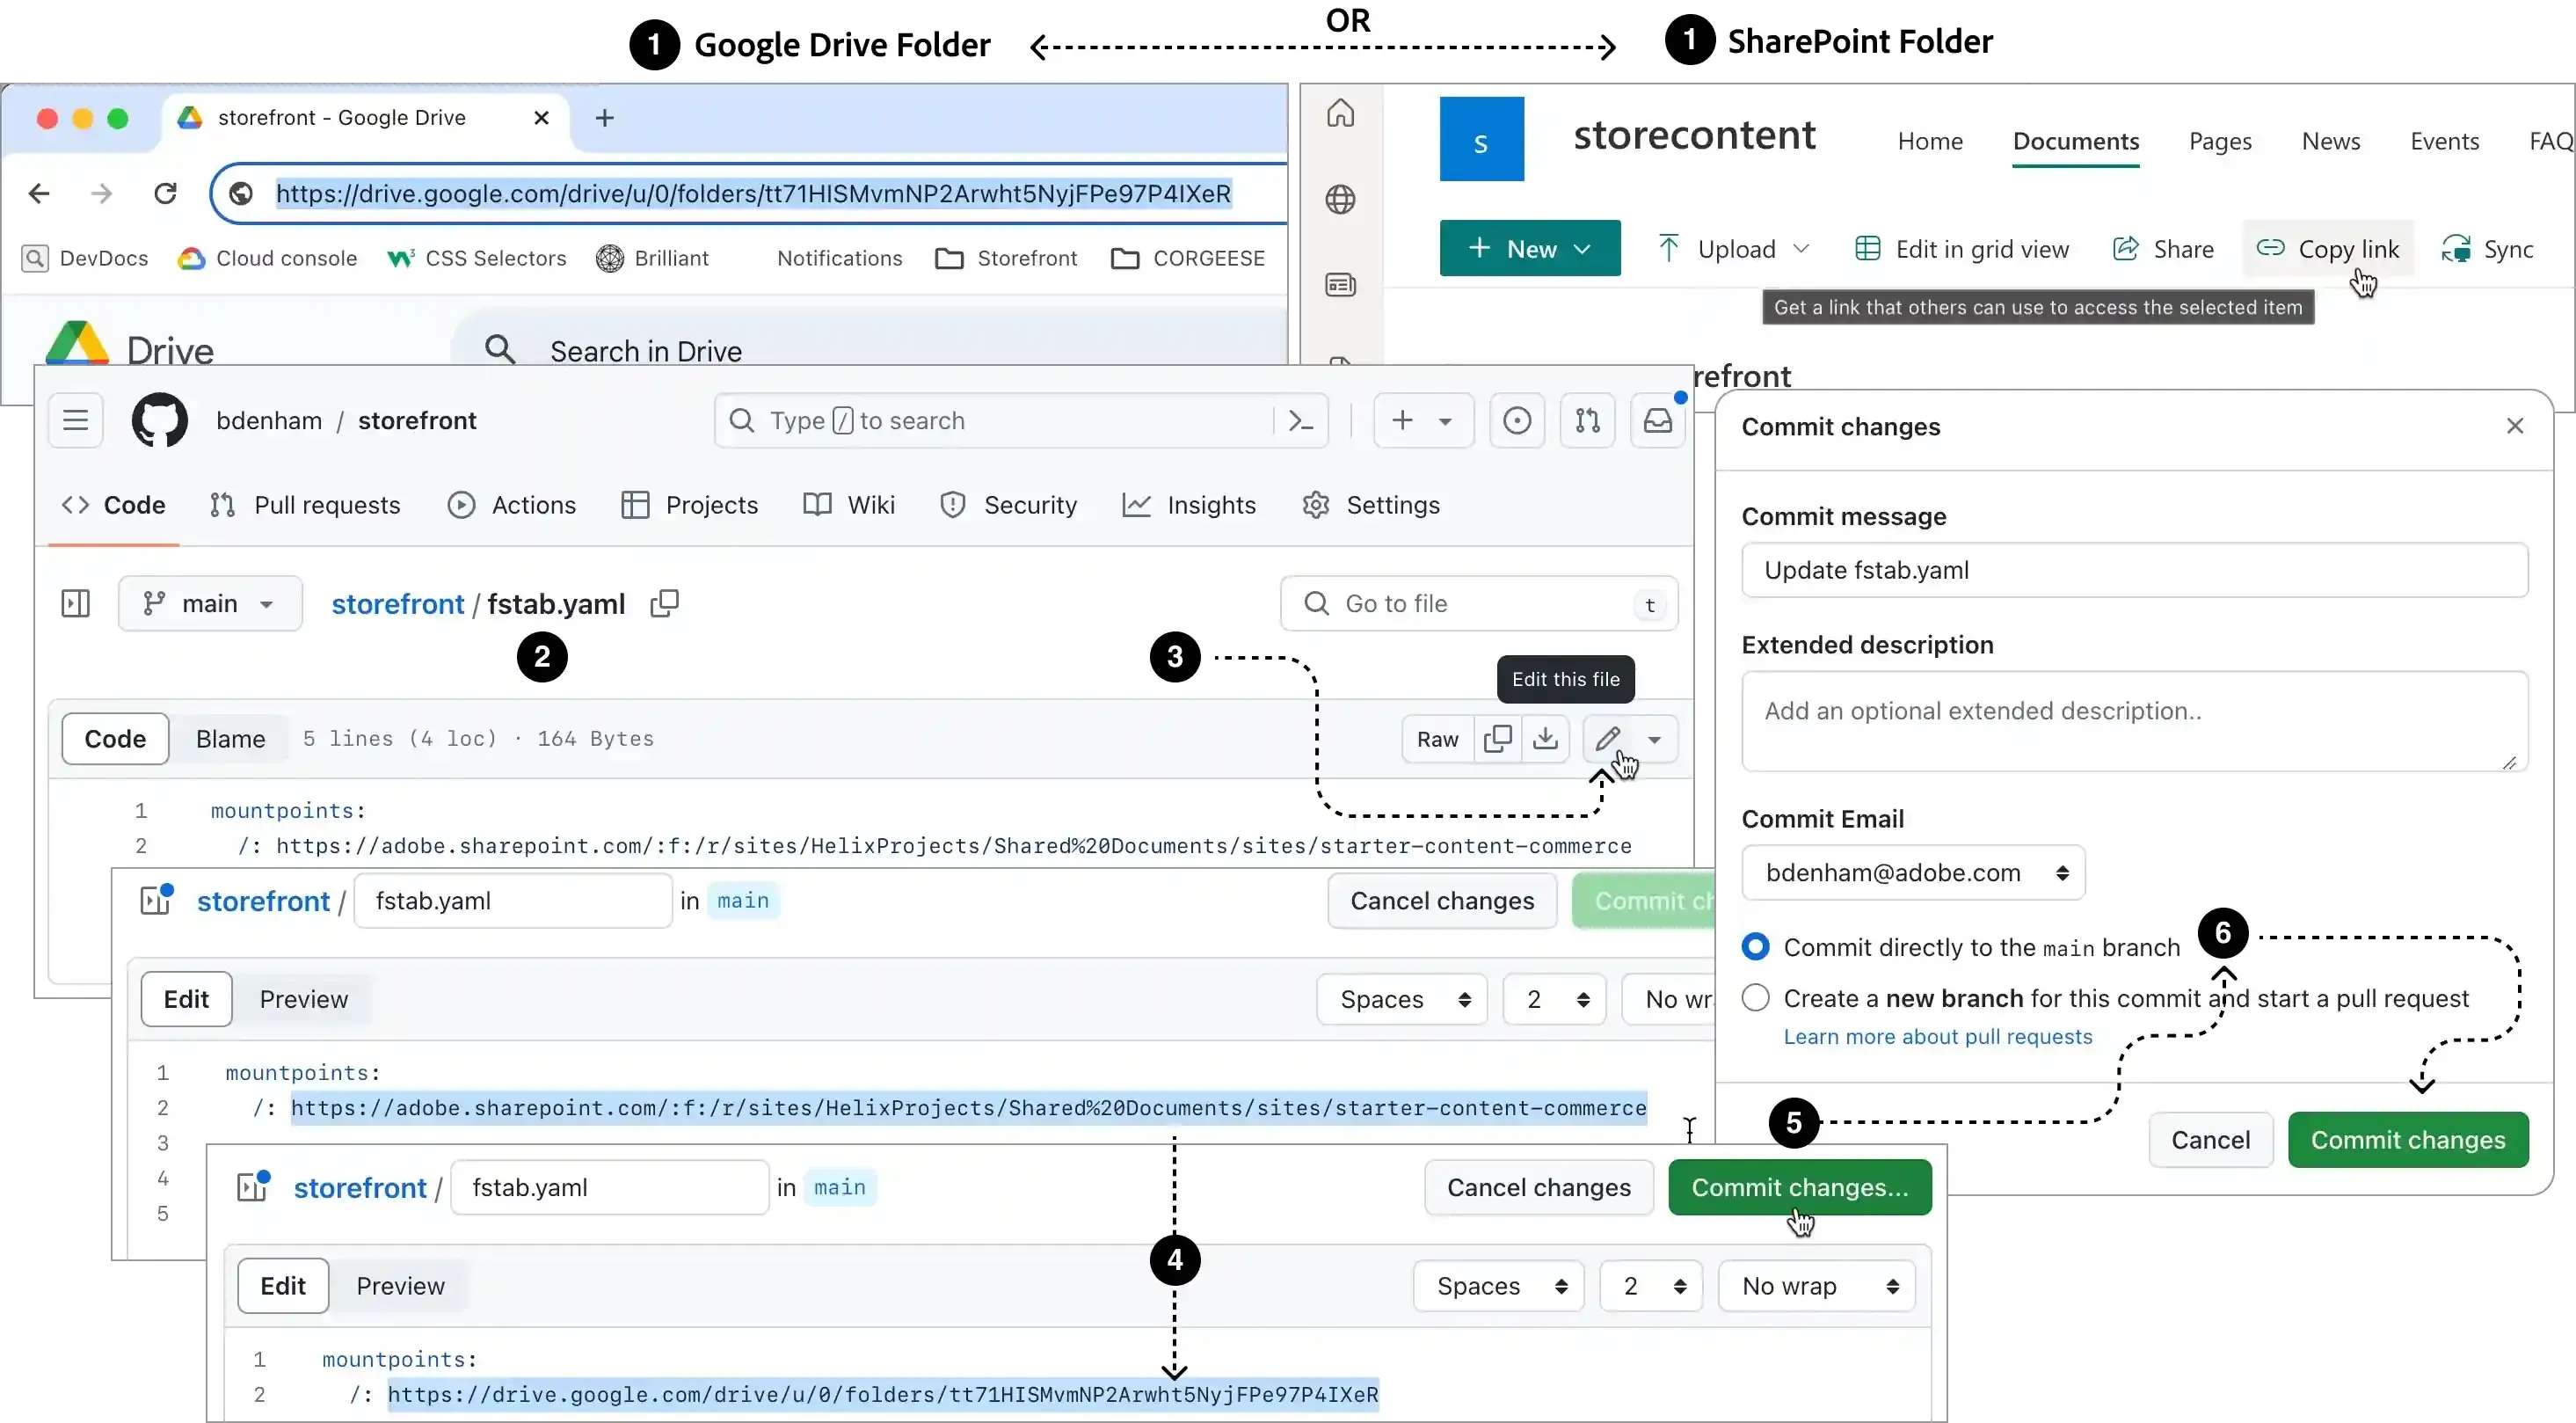Open the GitHub hamburger navigation menu
This screenshot has height=1423, width=2576.
pyautogui.click(x=76, y=420)
